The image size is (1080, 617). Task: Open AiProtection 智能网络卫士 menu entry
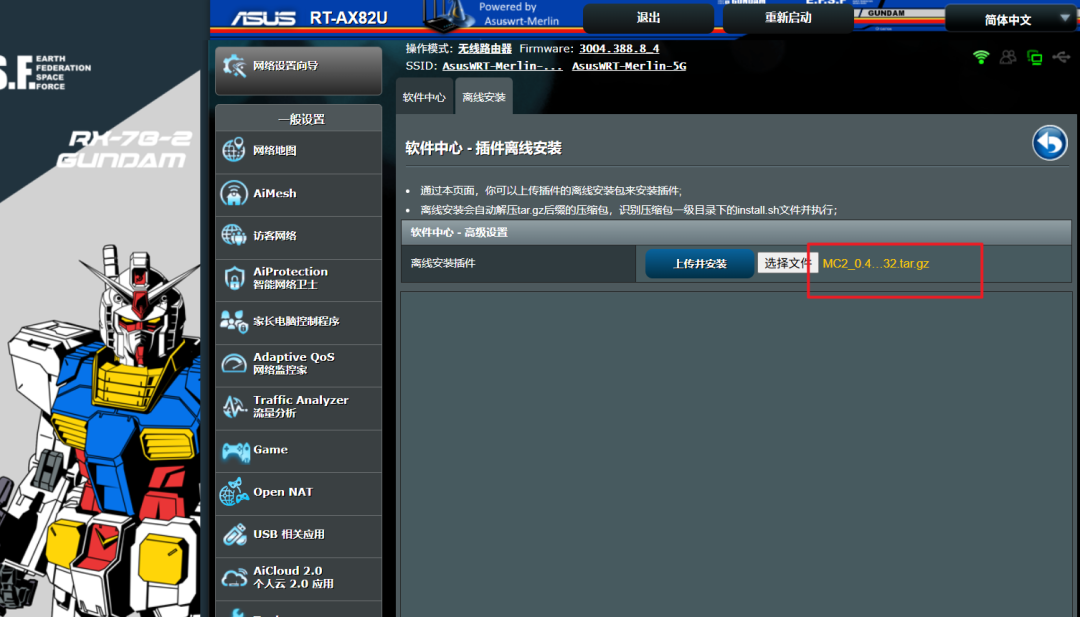click(298, 278)
